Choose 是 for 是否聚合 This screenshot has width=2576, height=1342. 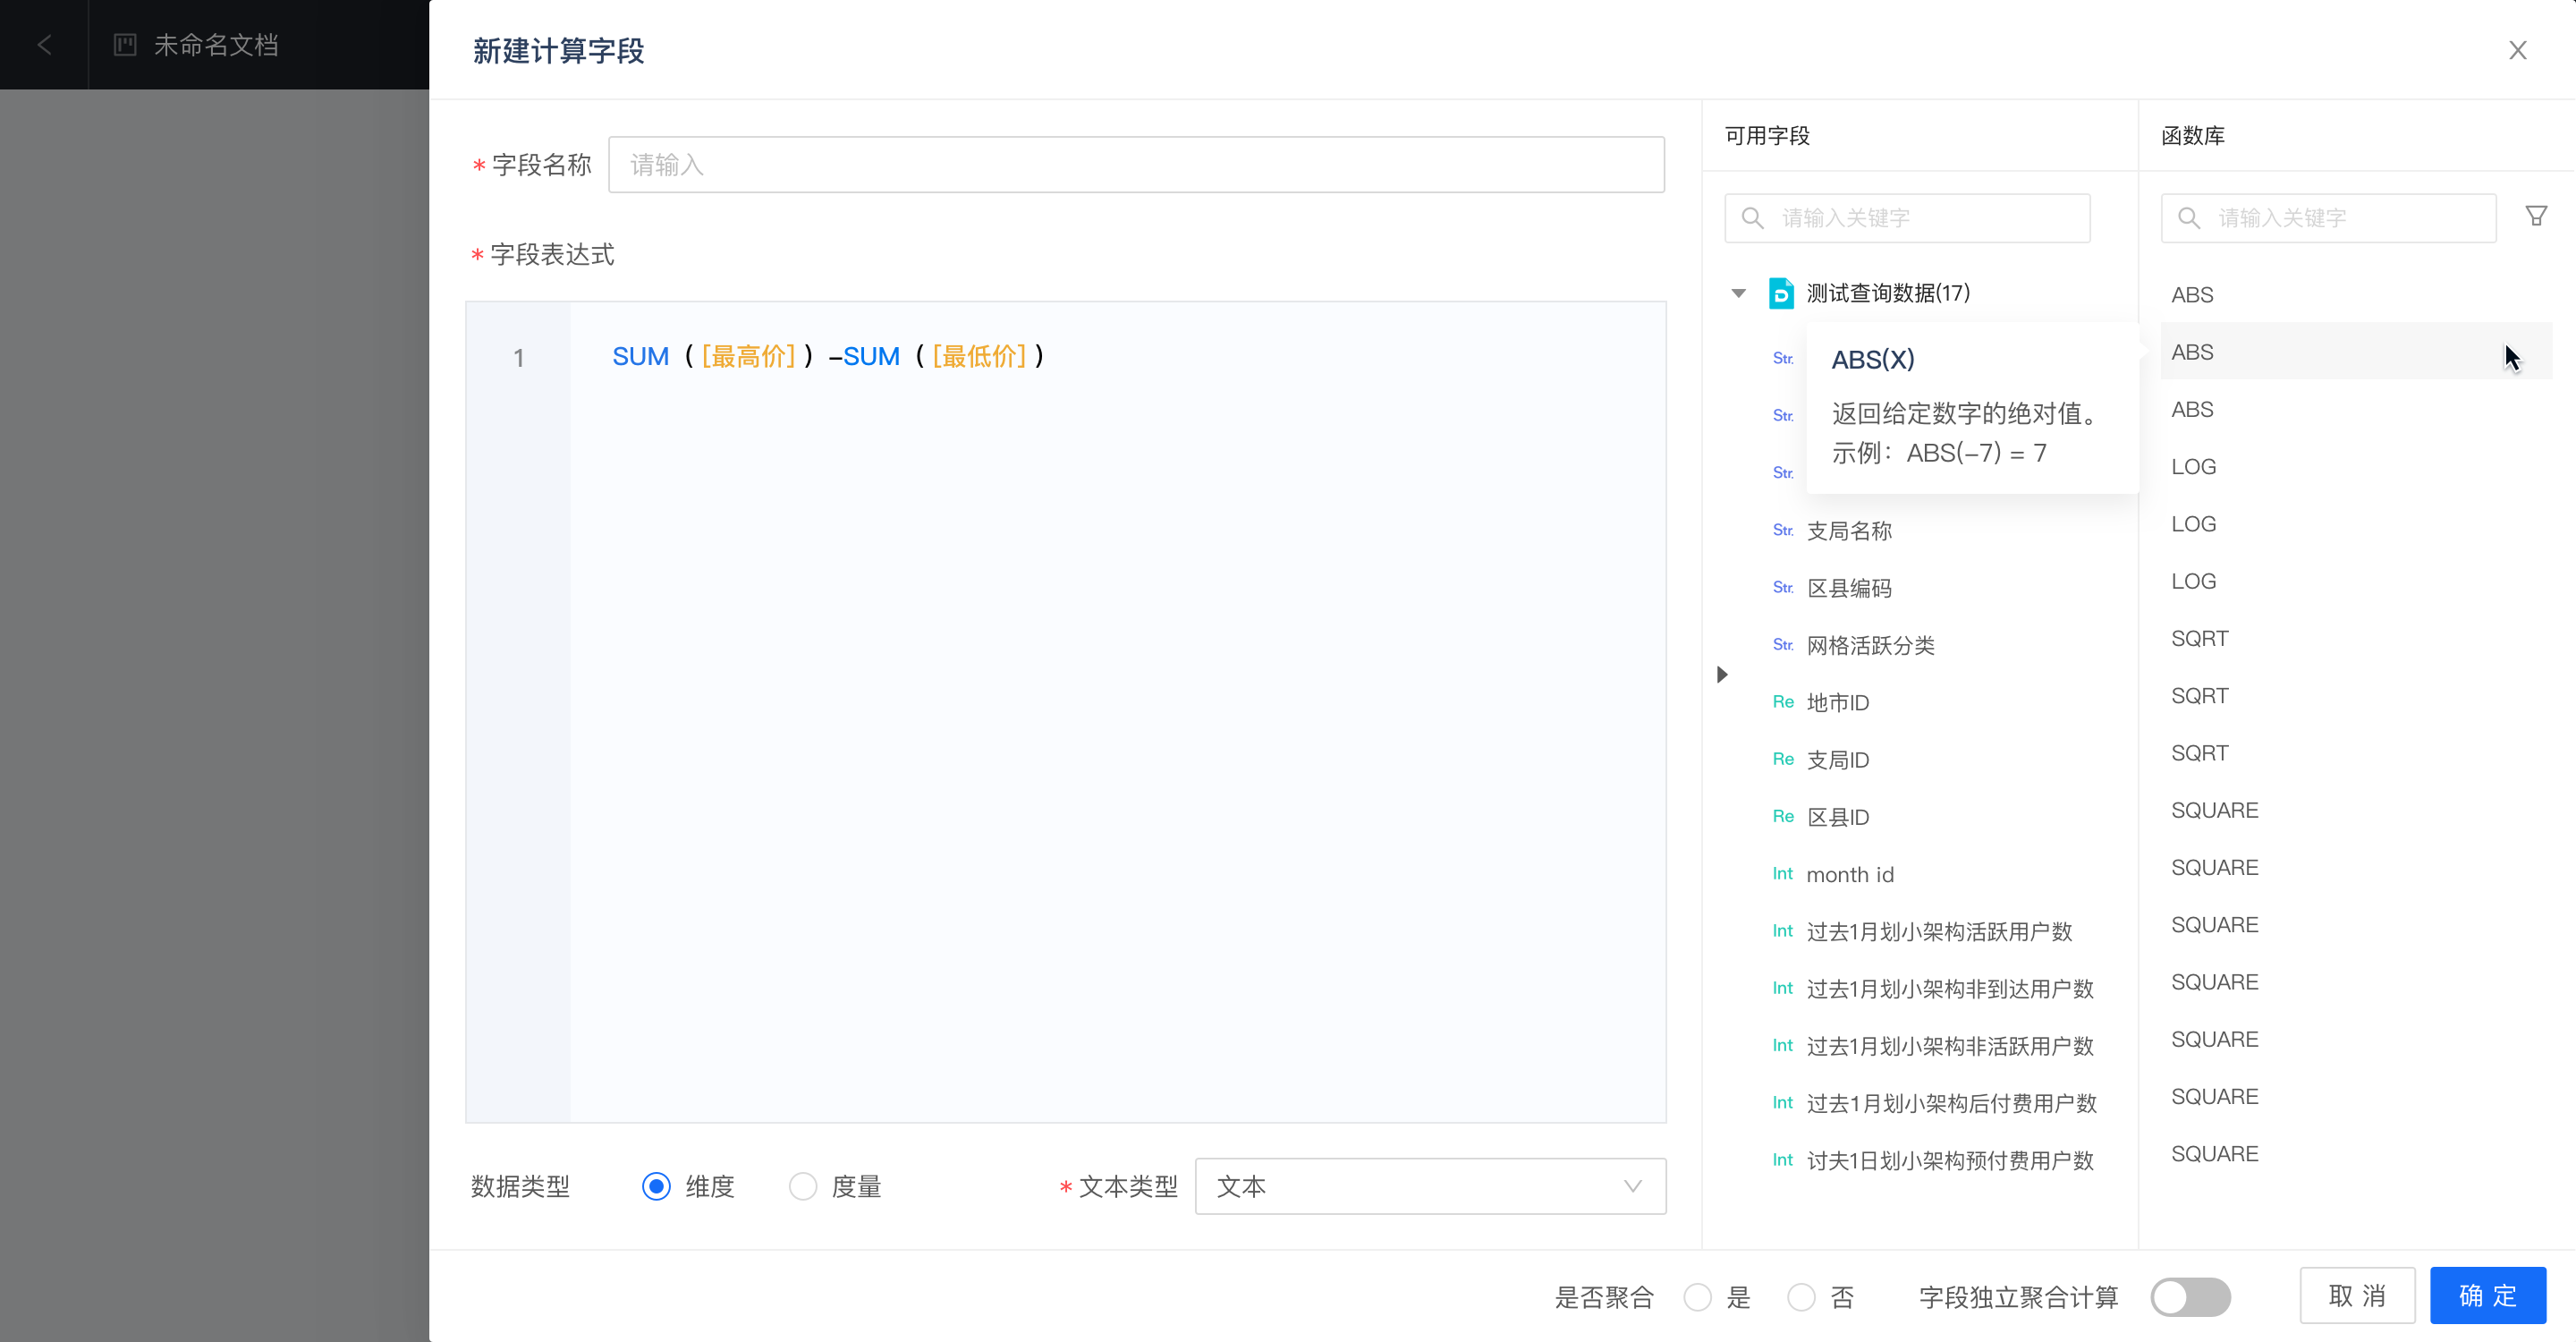click(1697, 1297)
